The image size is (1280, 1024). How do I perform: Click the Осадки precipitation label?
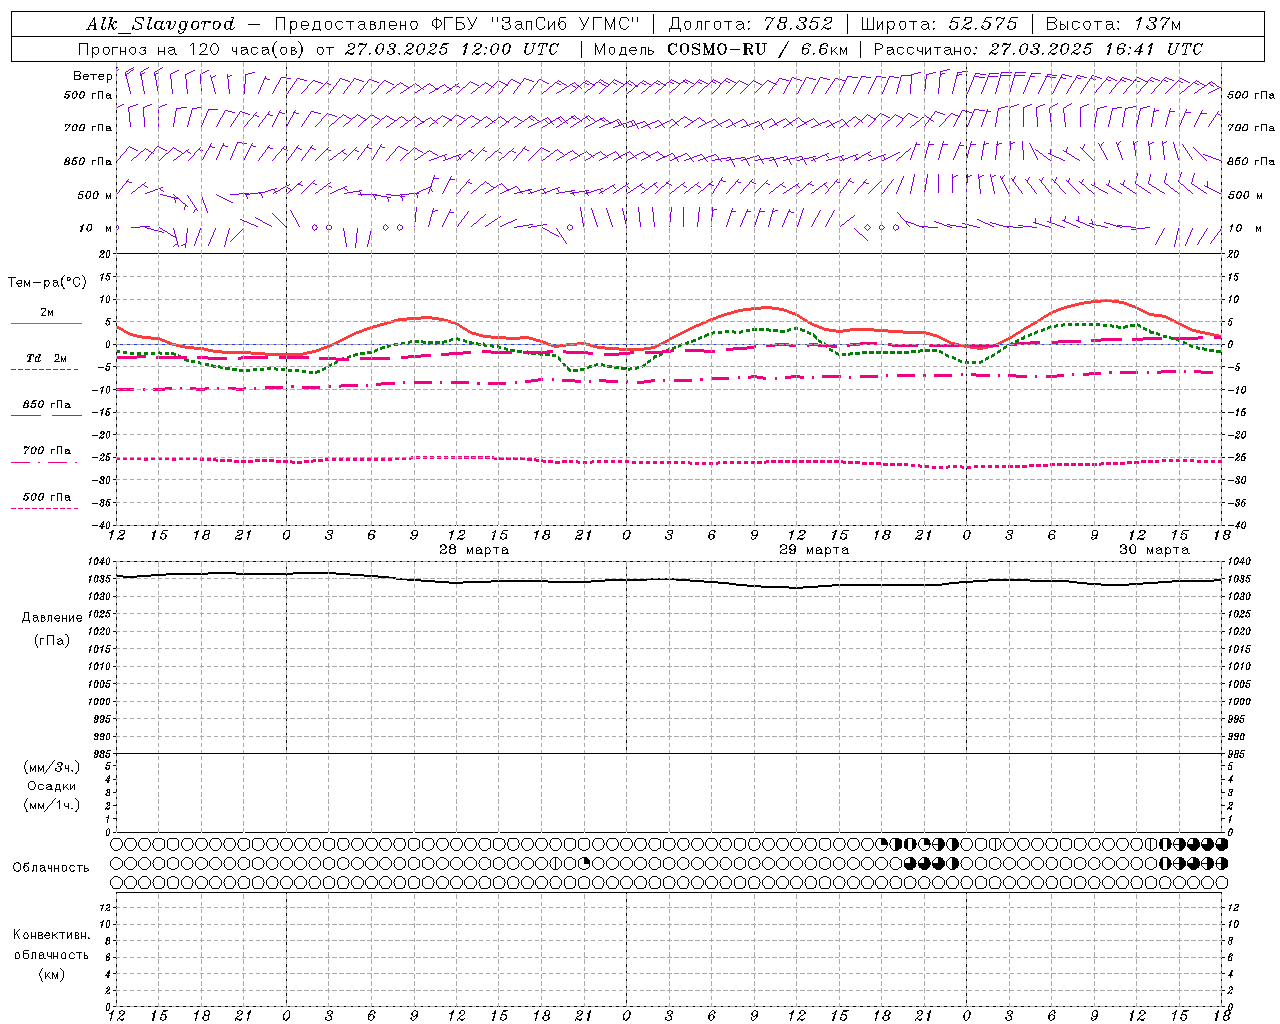point(52,786)
